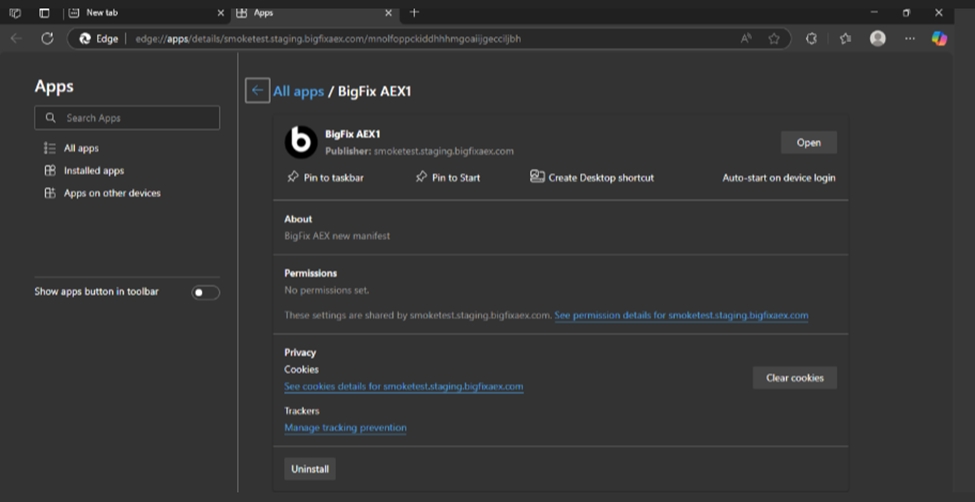Click Pin to taskbar option

click(x=325, y=177)
